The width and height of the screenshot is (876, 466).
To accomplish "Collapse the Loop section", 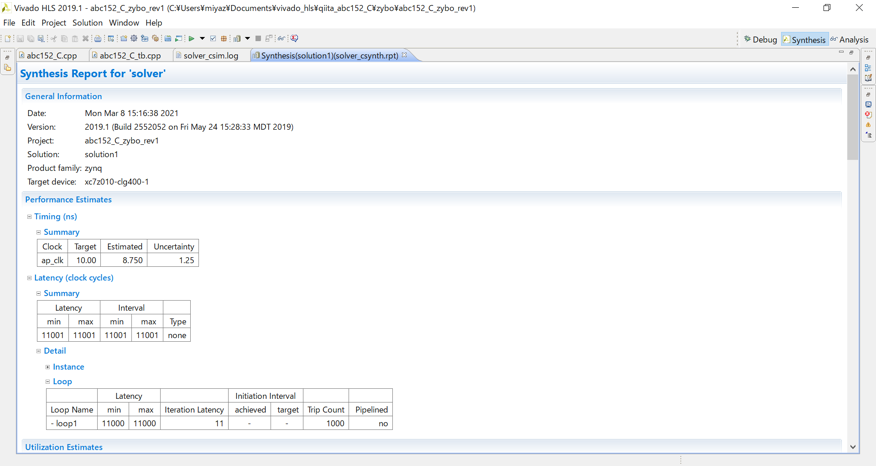I will (47, 382).
